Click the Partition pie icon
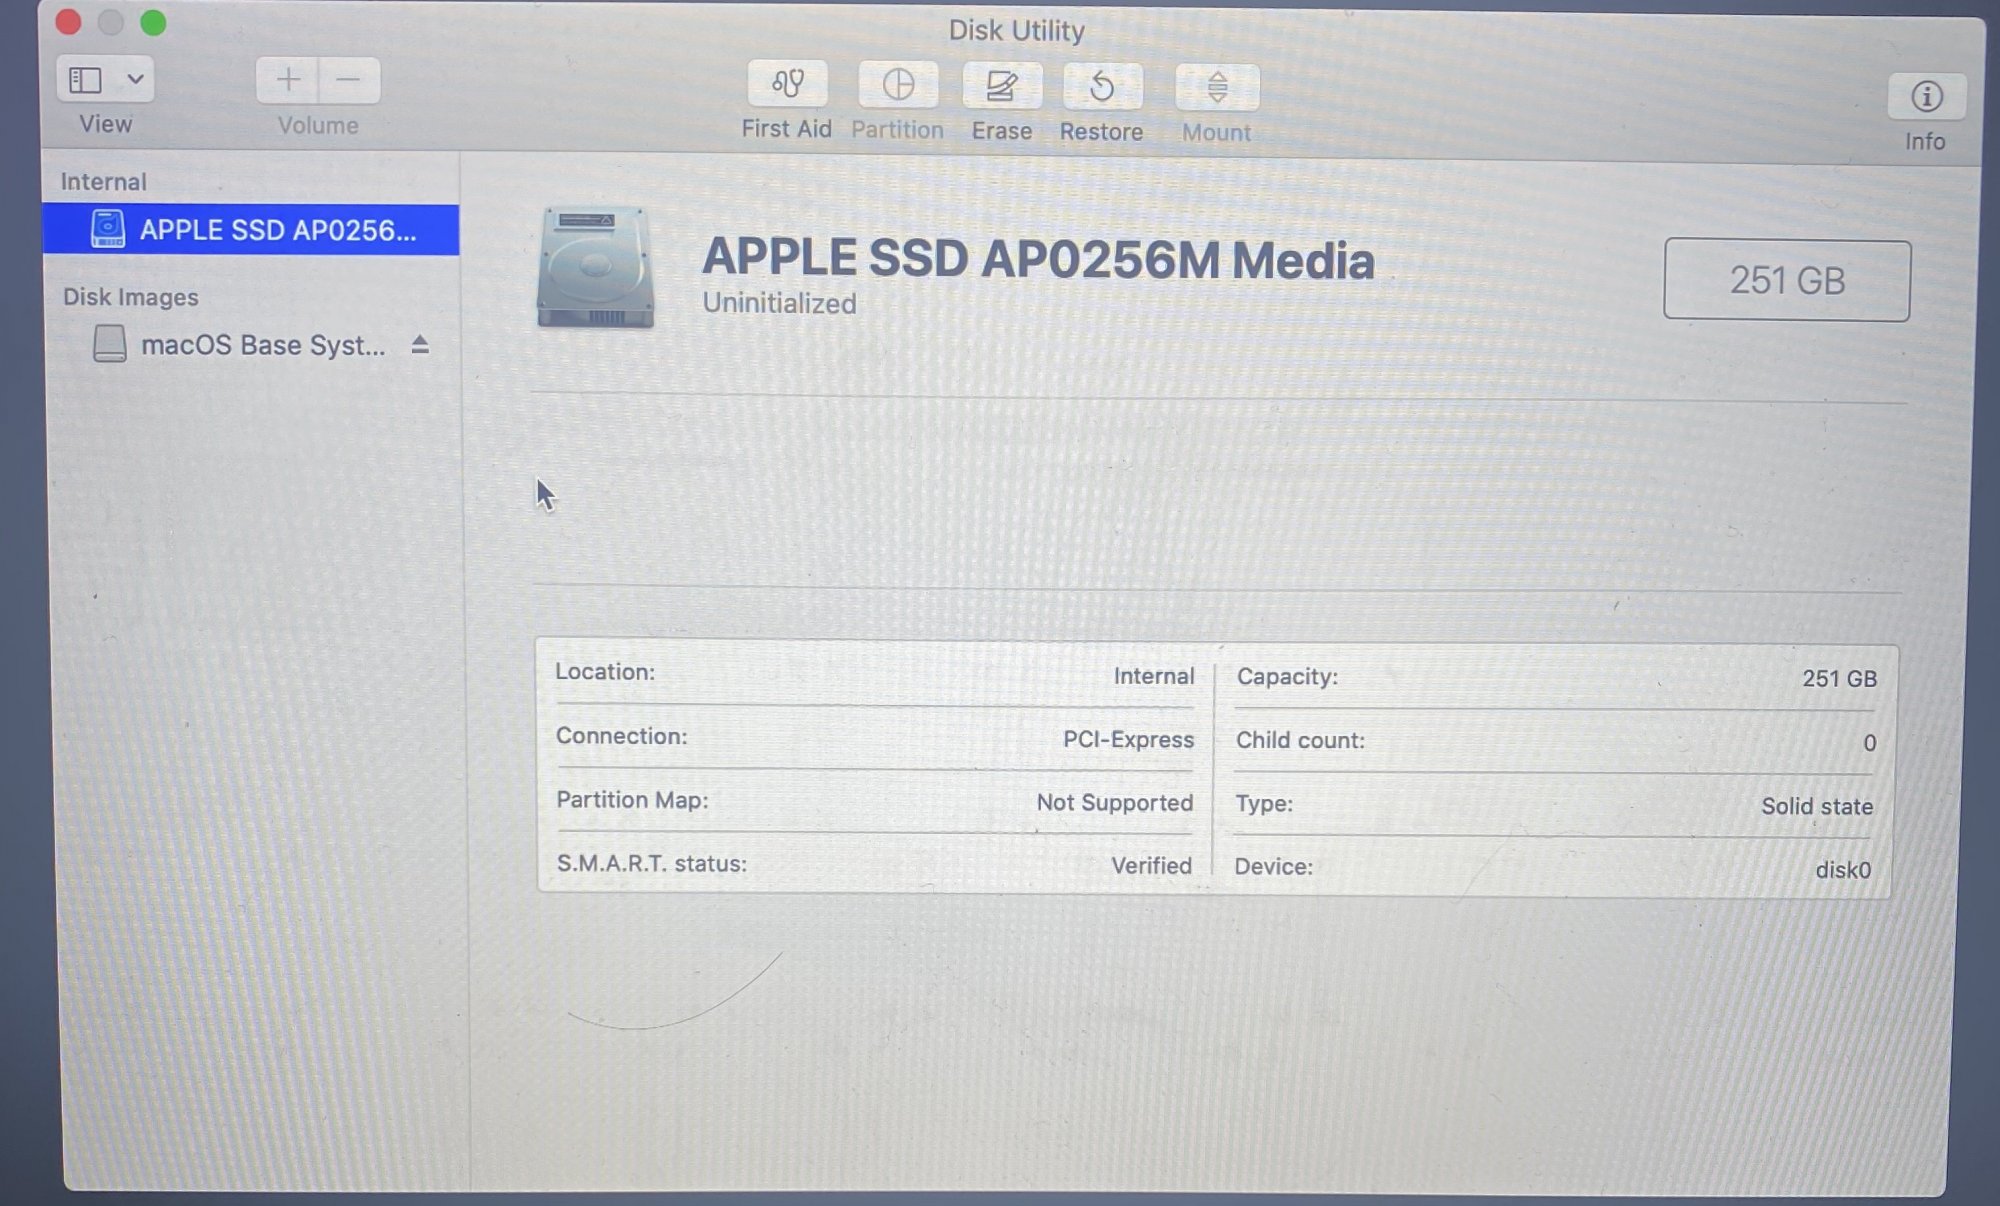Image resolution: width=2000 pixels, height=1206 pixels. click(x=898, y=85)
